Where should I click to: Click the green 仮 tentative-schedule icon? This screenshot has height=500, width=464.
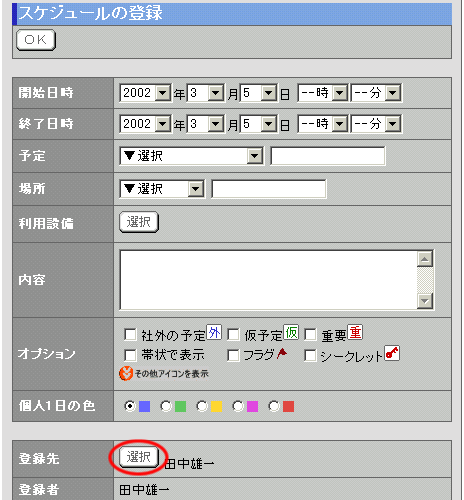[291, 332]
